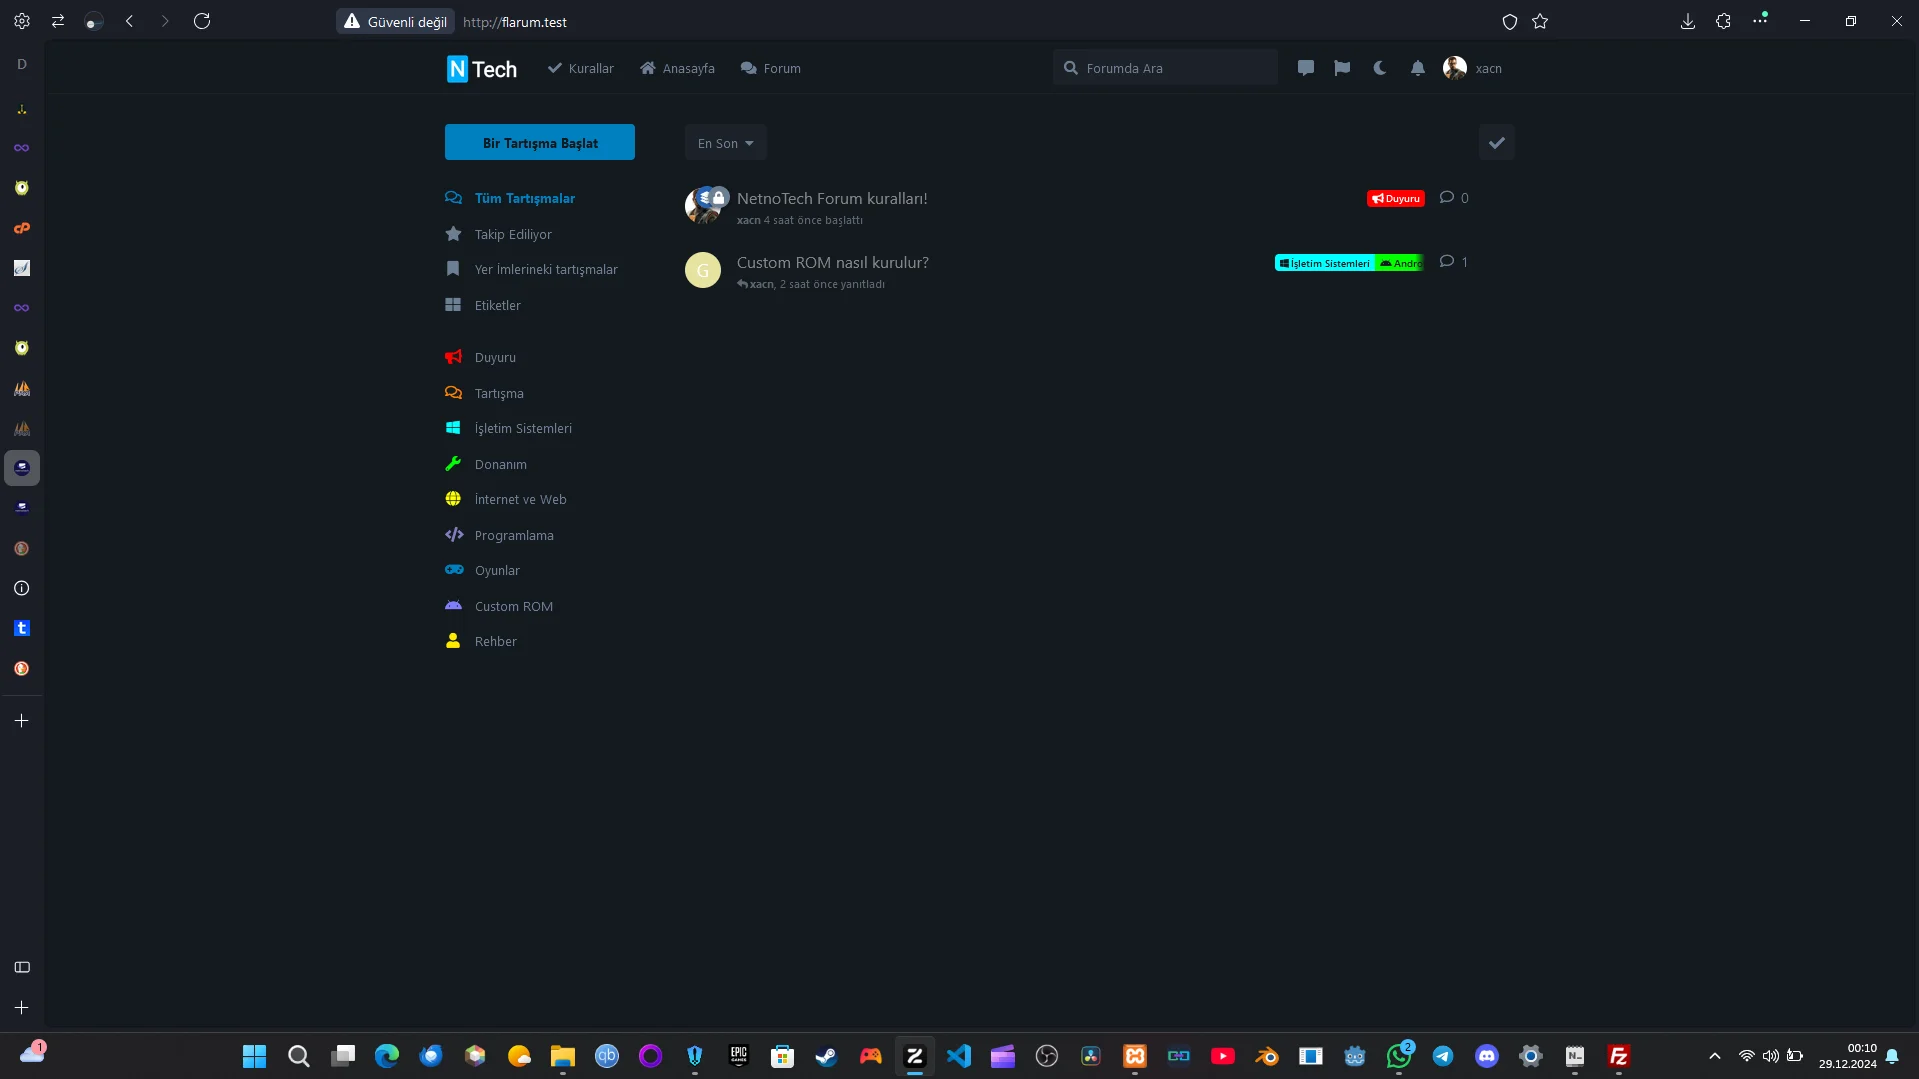The image size is (1919, 1079).
Task: Open Visual Studio Code from taskbar
Action: [958, 1056]
